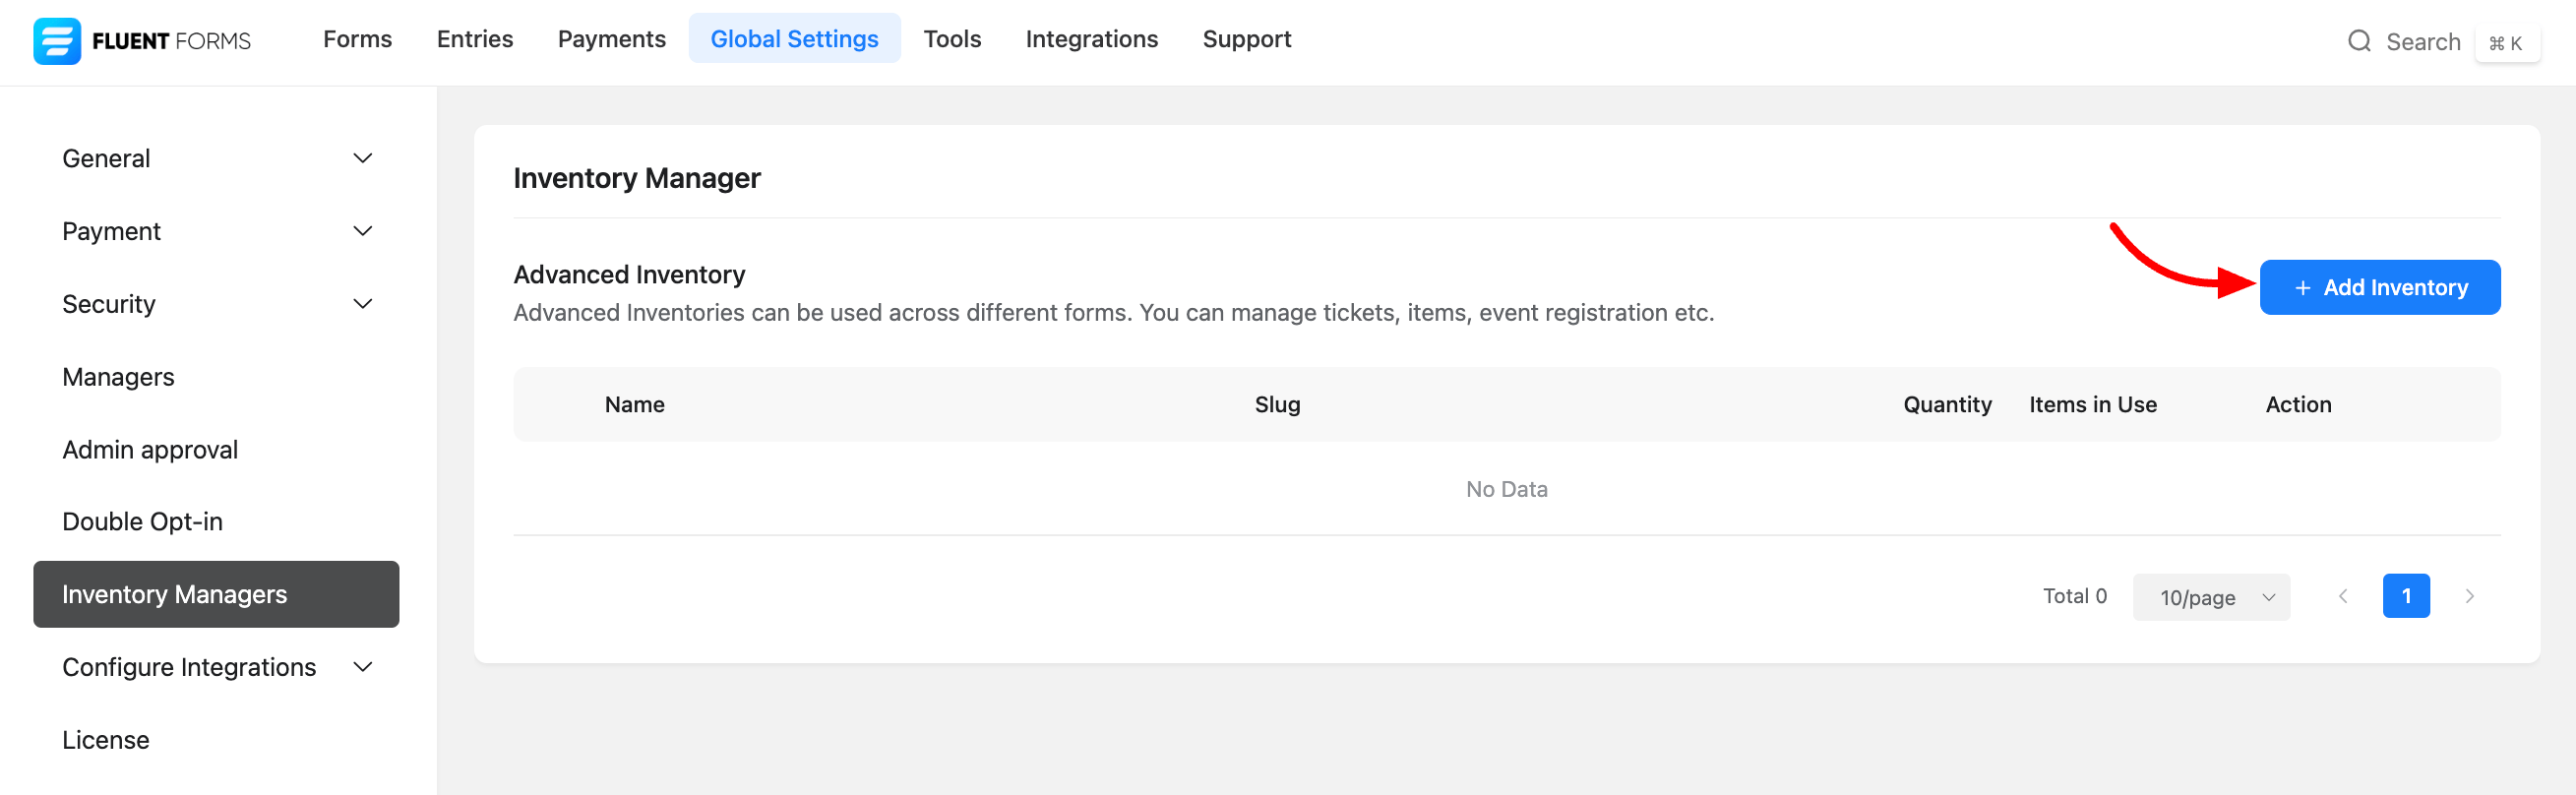Select Global Settings in the top navigation

794,39
